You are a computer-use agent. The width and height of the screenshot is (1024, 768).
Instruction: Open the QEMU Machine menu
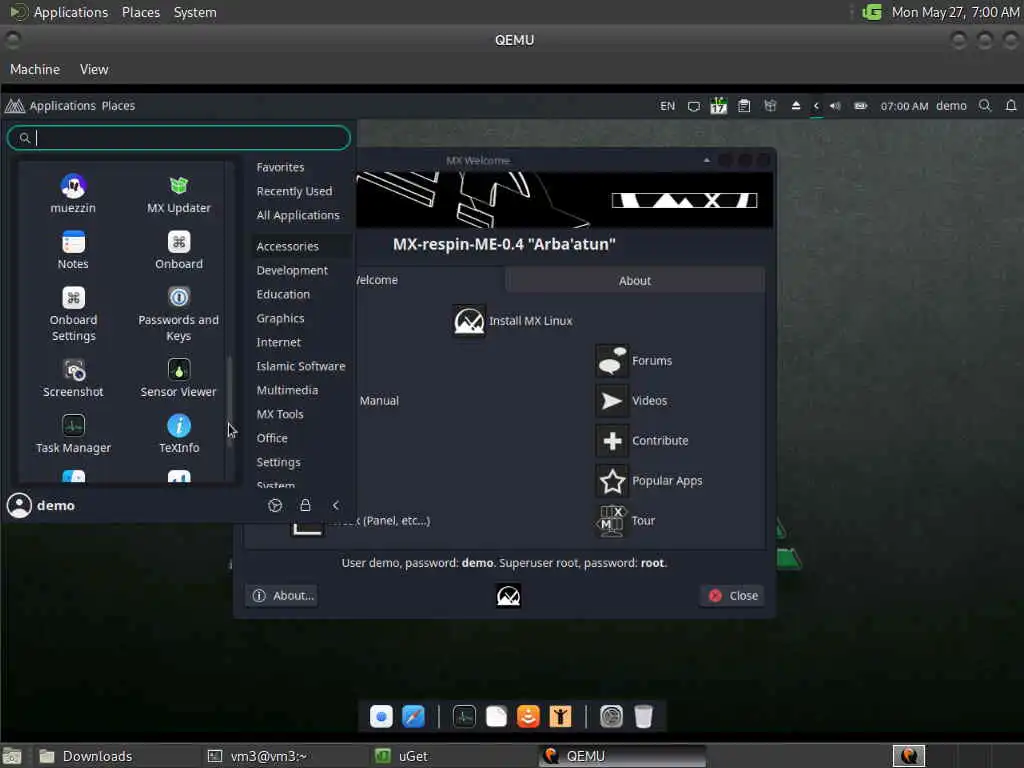(35, 69)
